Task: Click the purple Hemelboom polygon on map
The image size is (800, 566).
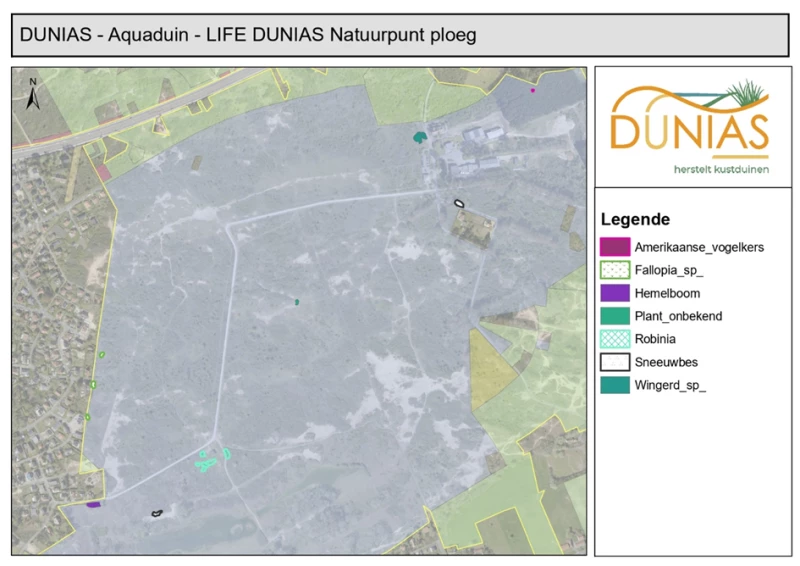Action: tap(93, 505)
